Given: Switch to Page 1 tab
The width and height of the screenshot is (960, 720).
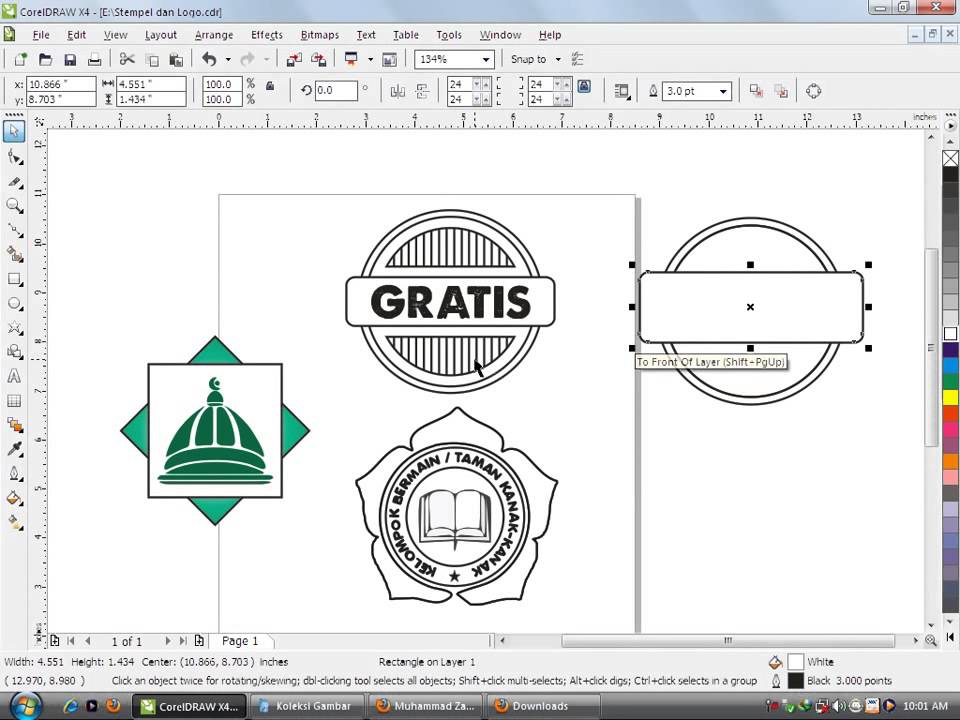Looking at the screenshot, I should pos(240,641).
